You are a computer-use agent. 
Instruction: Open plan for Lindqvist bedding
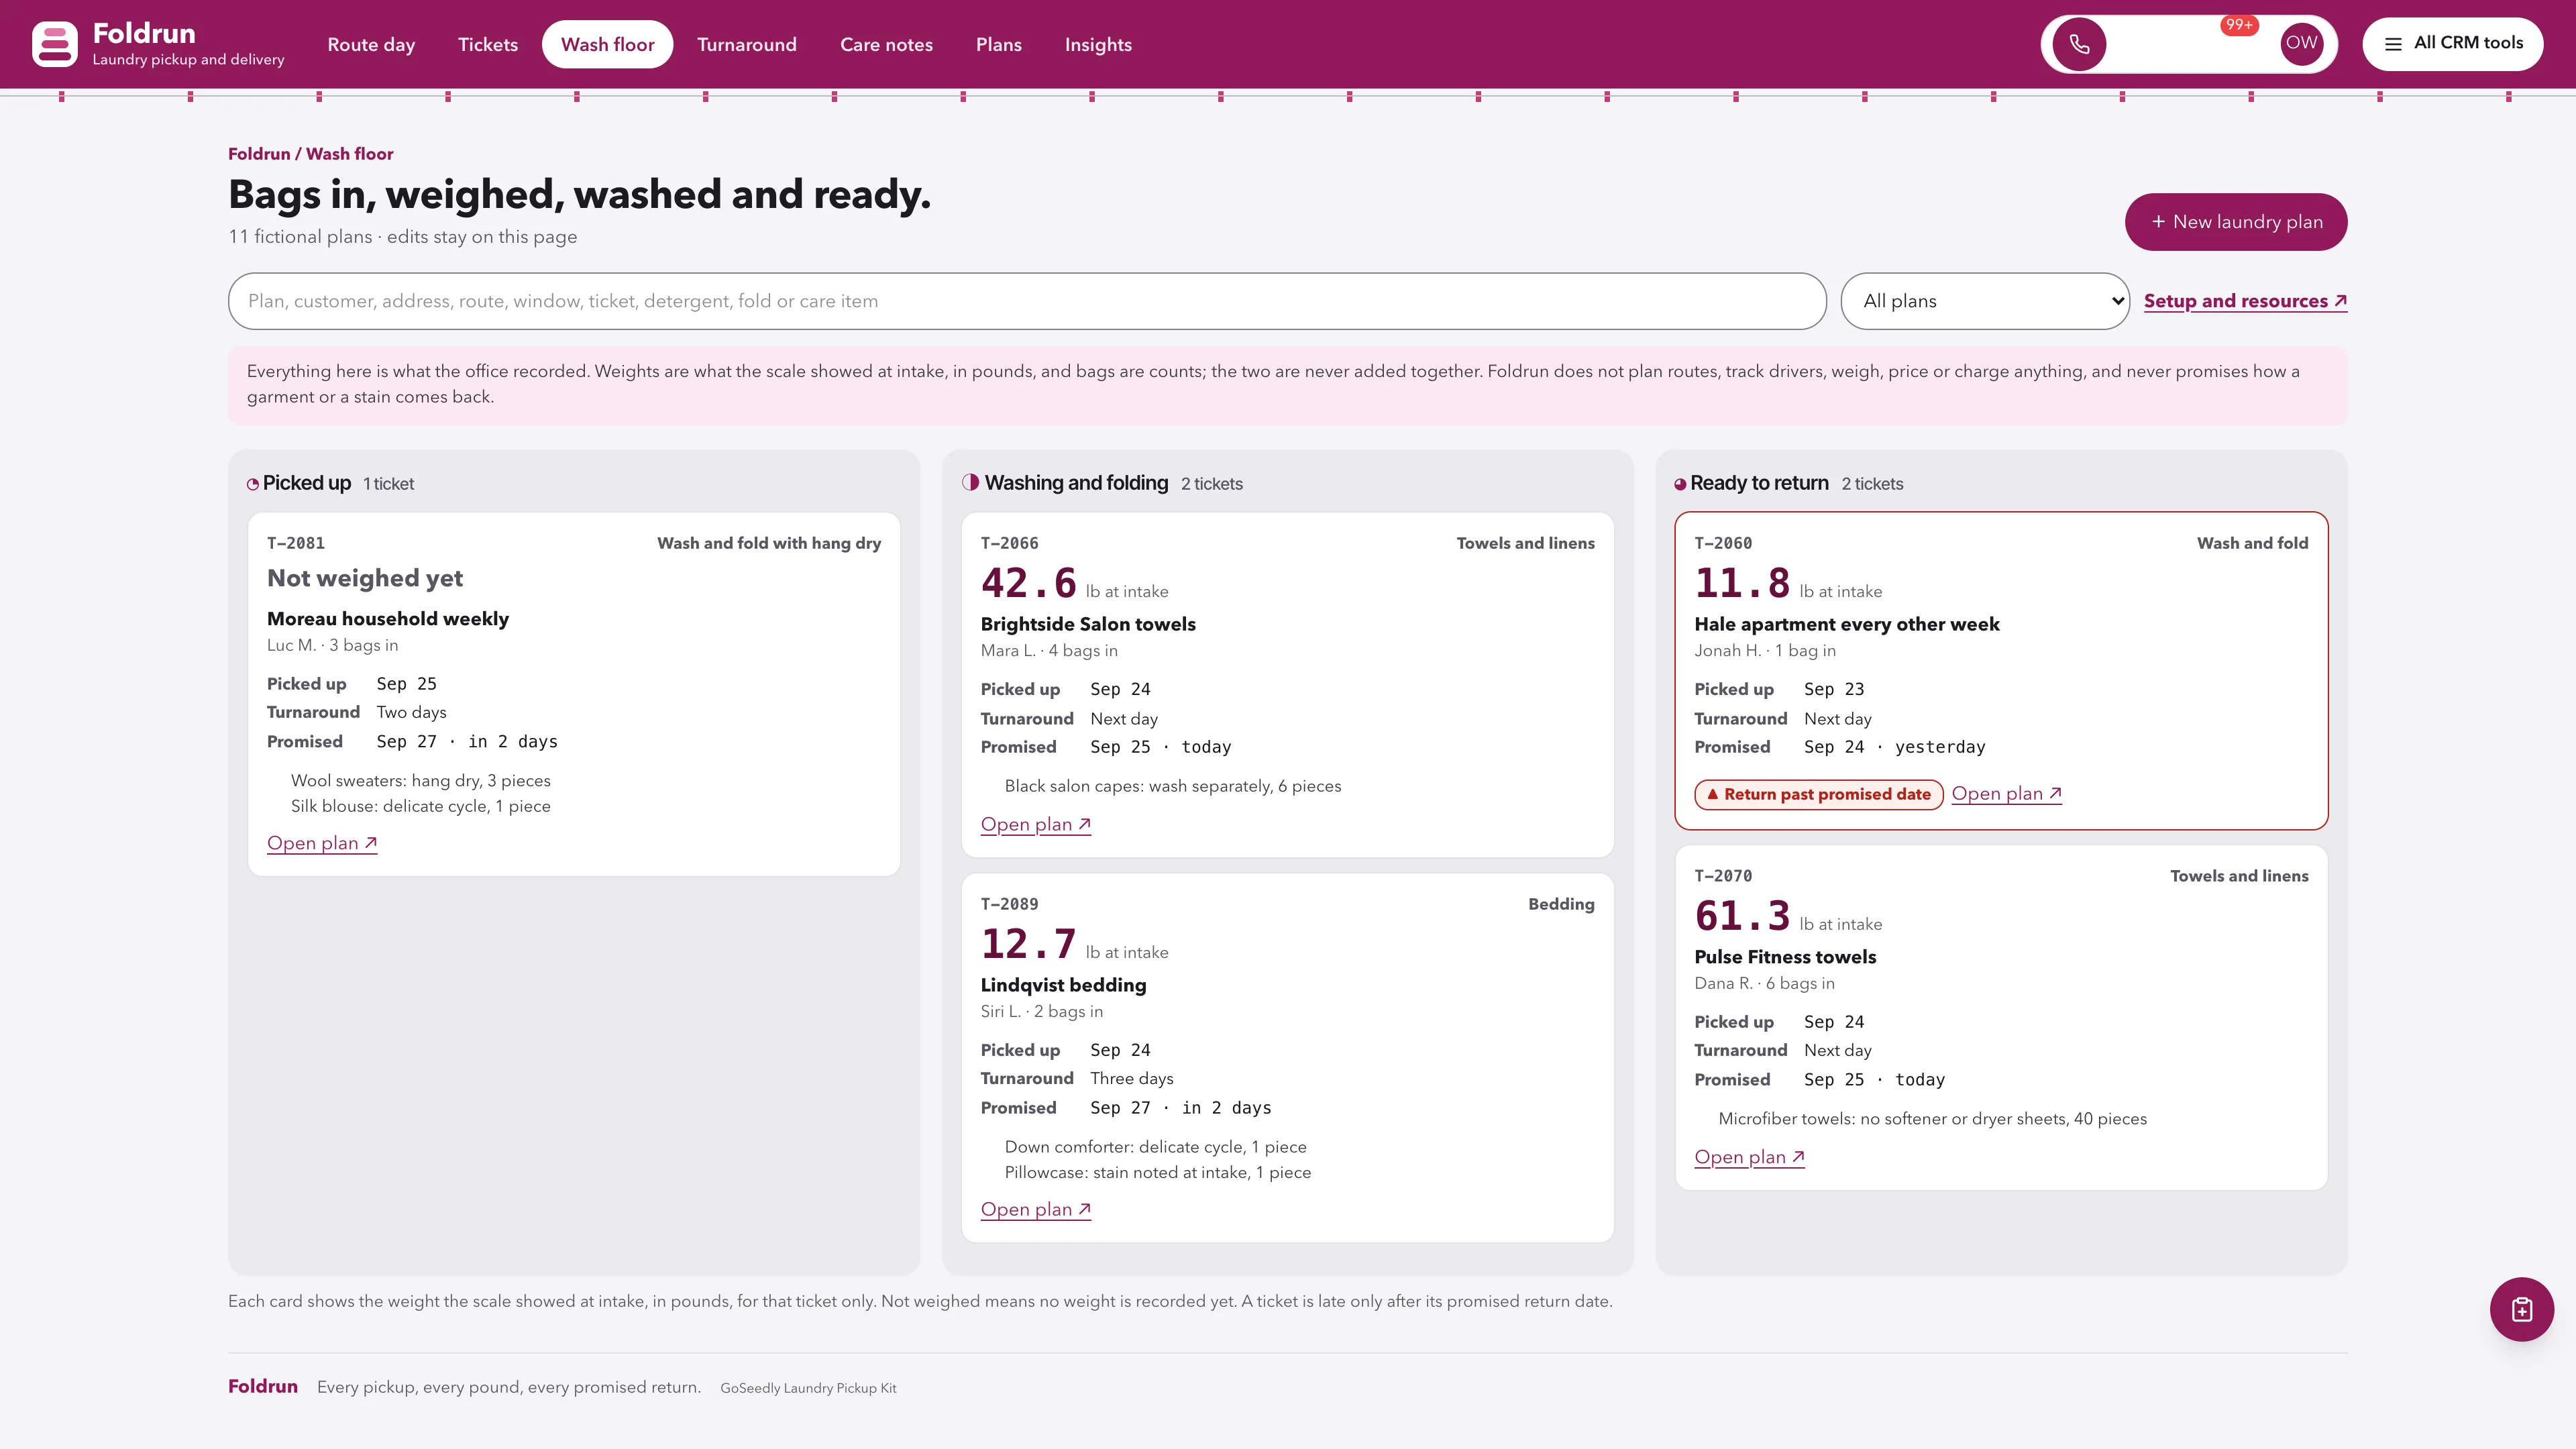[1036, 1209]
